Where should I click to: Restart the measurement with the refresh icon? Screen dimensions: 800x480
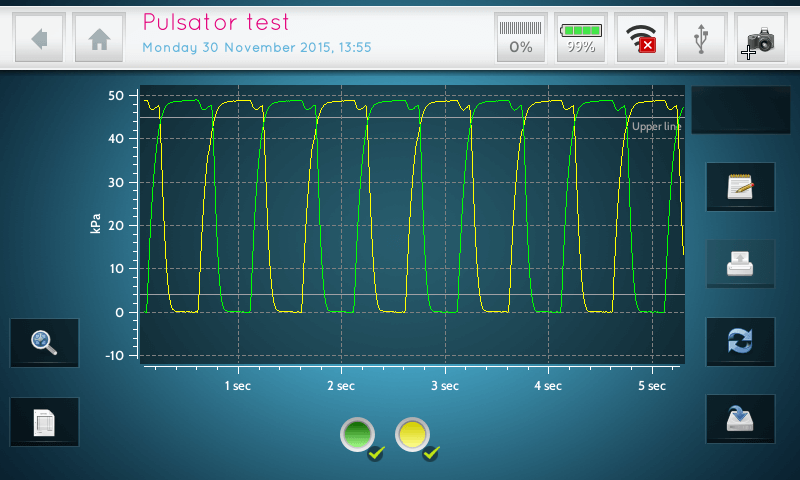pos(740,342)
